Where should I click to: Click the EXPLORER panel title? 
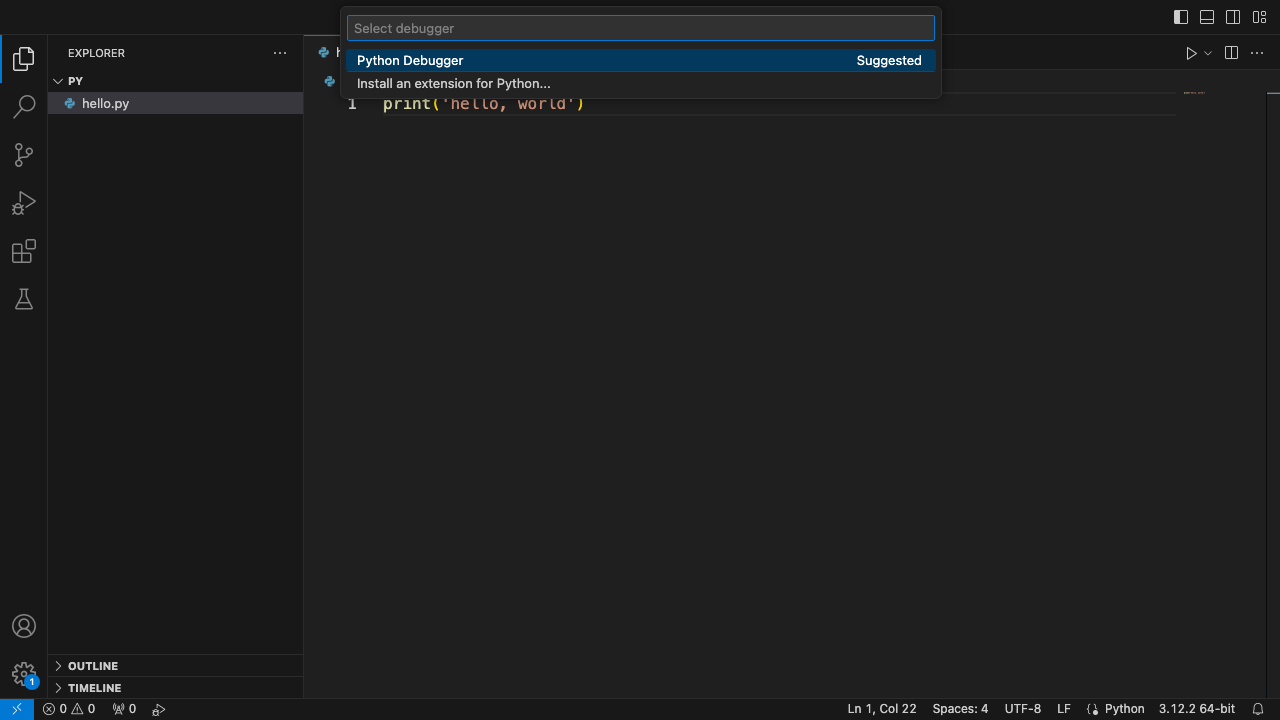tap(97, 53)
